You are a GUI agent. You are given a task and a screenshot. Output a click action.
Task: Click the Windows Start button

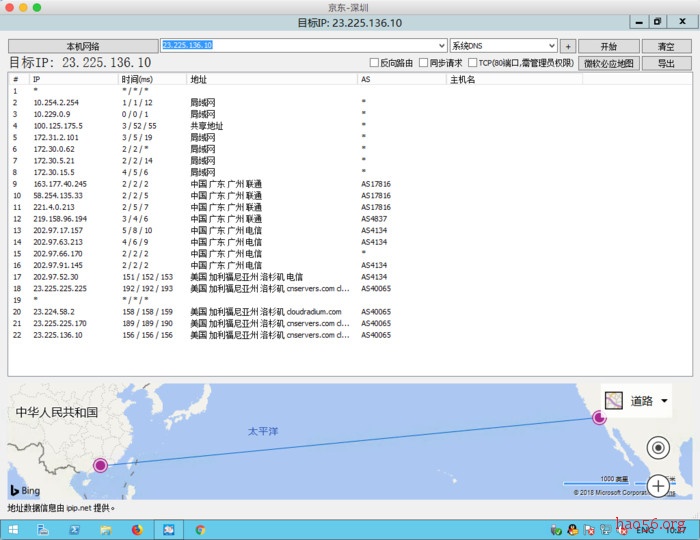[13, 530]
